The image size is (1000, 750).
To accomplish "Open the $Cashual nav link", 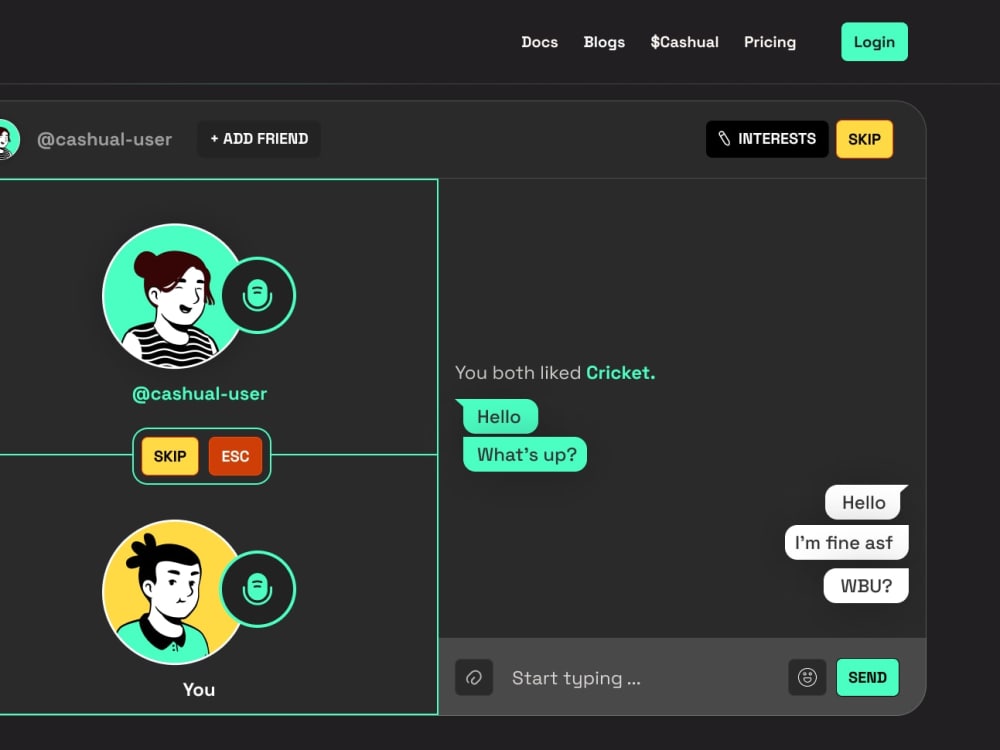I will tap(684, 42).
